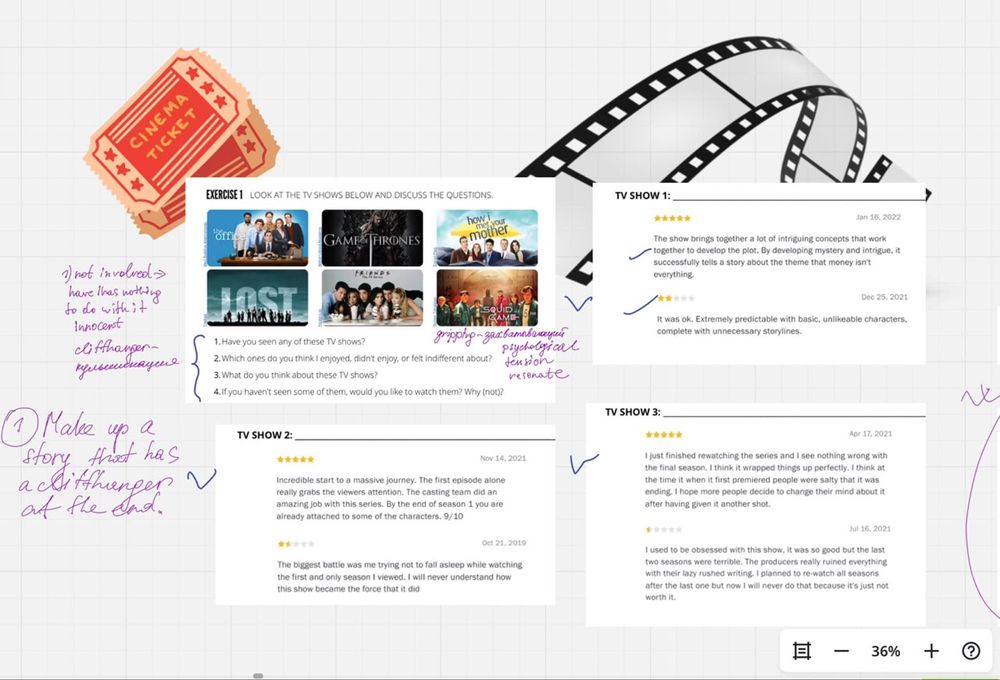Click the five-star rating under TV Show 1
1000x680 pixels.
[672, 218]
